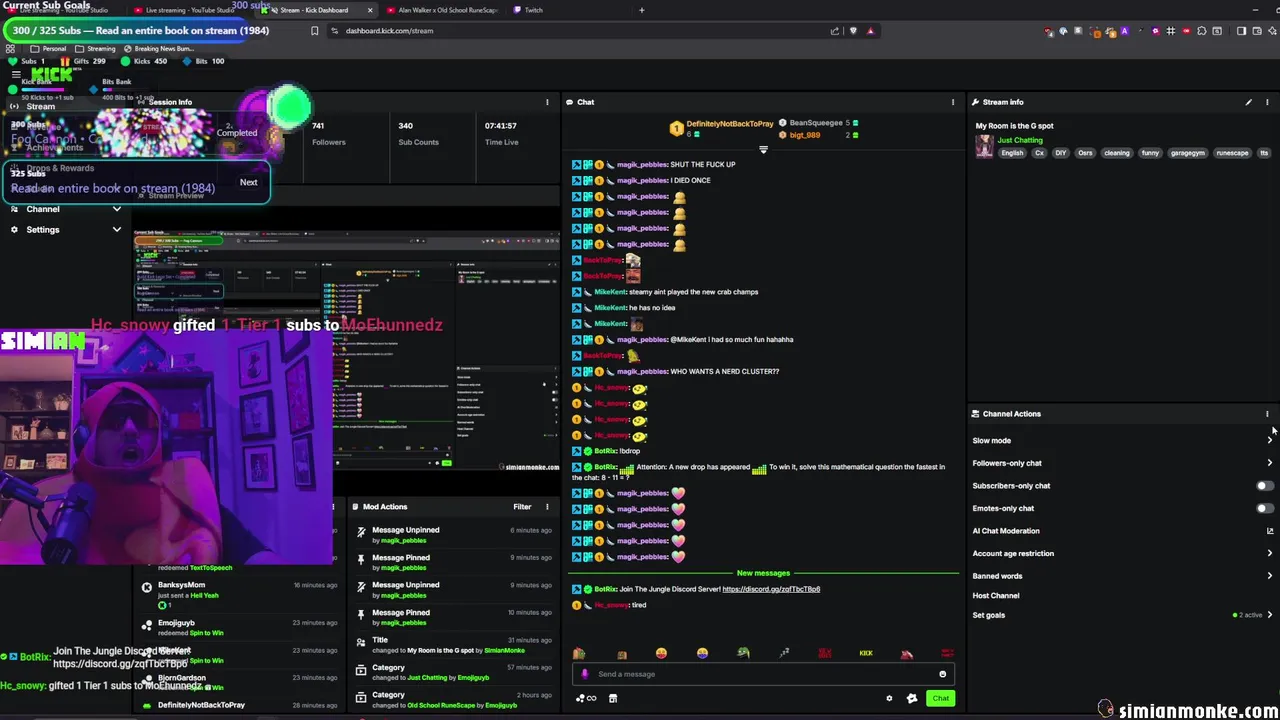
Task: Click Next in the goals overlay
Action: 248,182
